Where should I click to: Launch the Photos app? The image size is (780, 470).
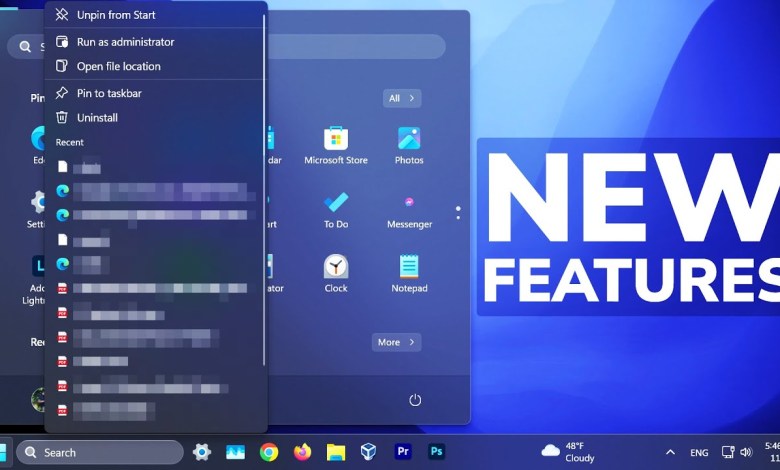tap(409, 145)
